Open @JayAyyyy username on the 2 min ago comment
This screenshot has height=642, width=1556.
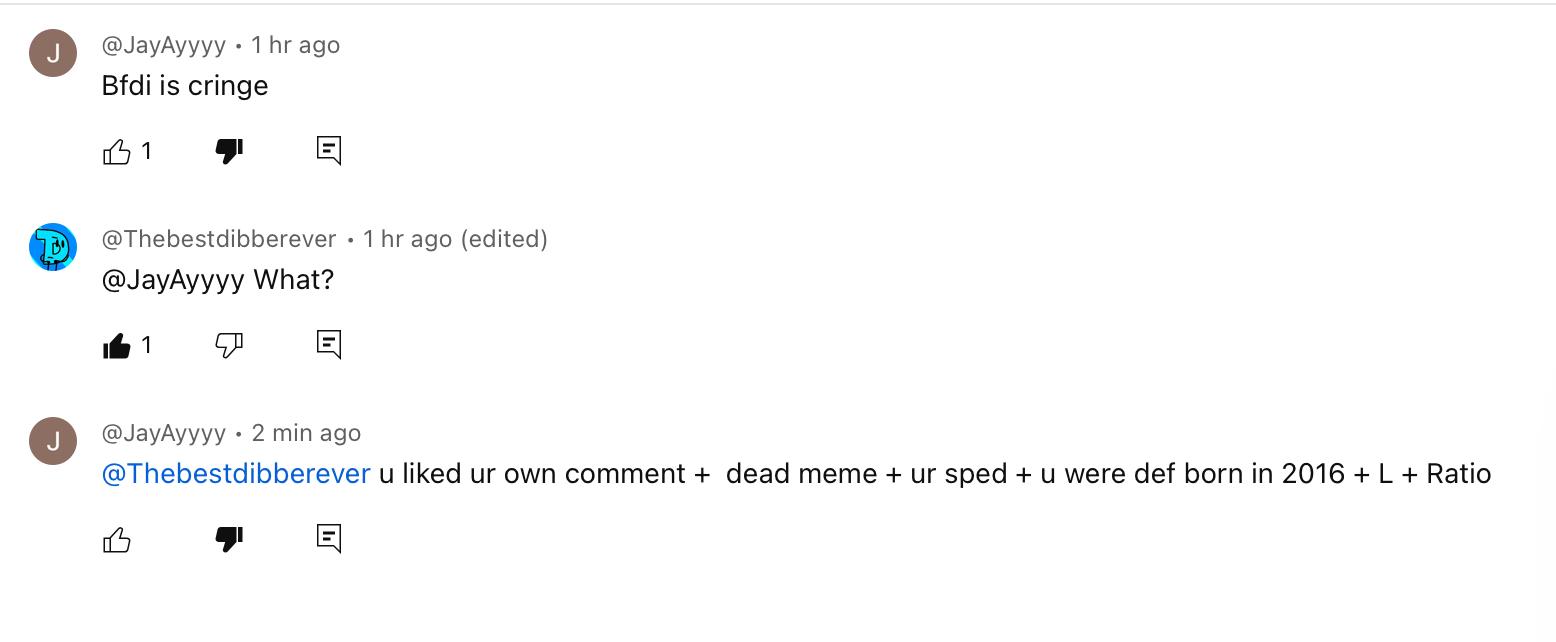point(164,433)
